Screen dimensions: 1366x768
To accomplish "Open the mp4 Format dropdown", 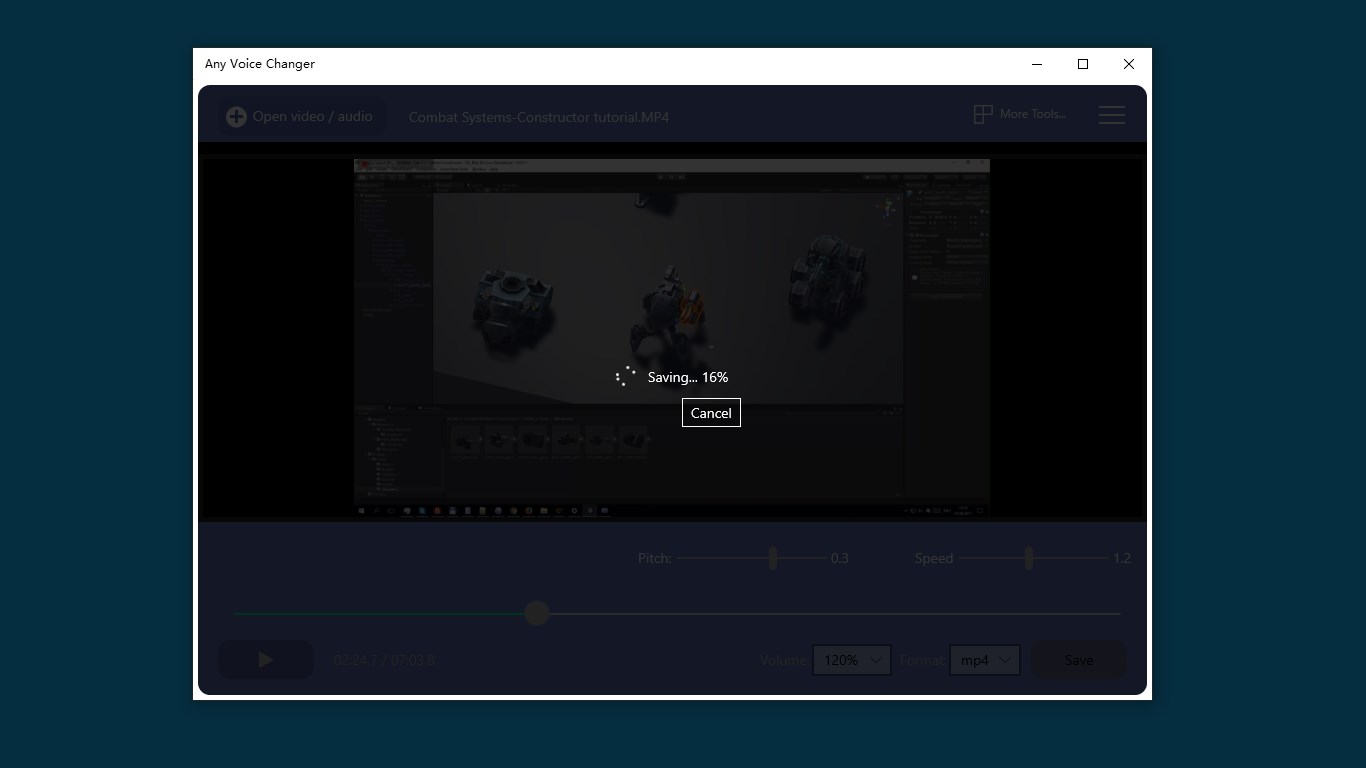I will (x=984, y=660).
